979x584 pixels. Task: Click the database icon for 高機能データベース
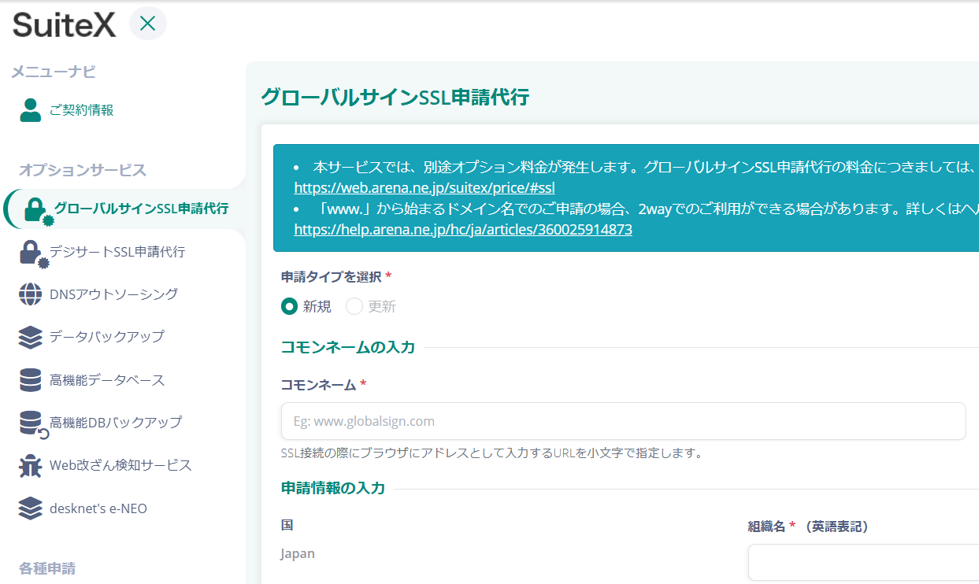tap(30, 380)
